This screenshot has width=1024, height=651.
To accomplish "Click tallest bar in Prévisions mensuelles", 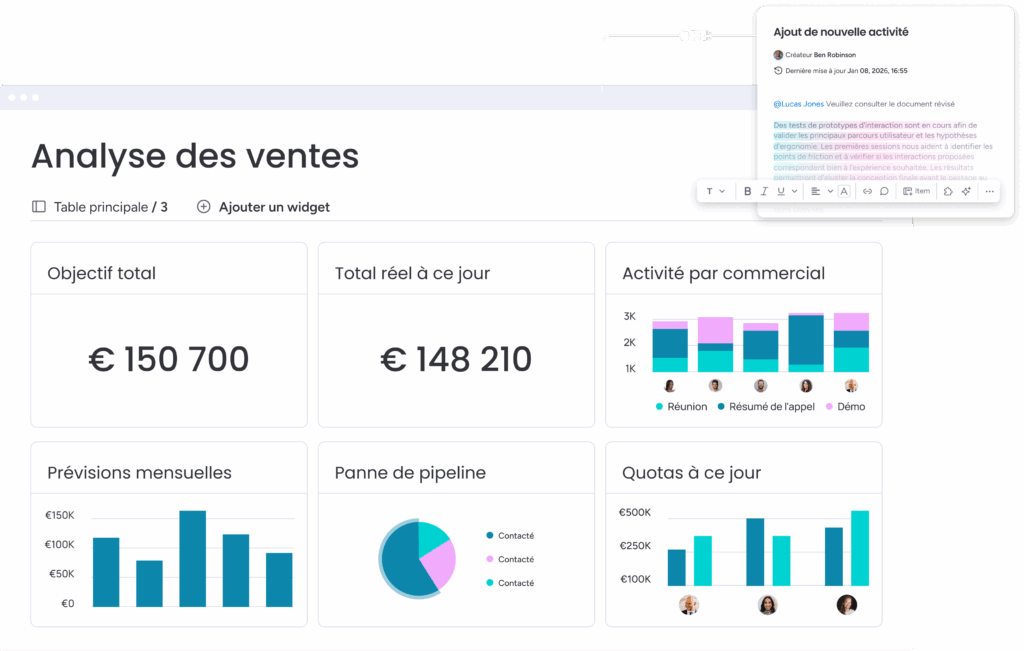I will point(193,558).
